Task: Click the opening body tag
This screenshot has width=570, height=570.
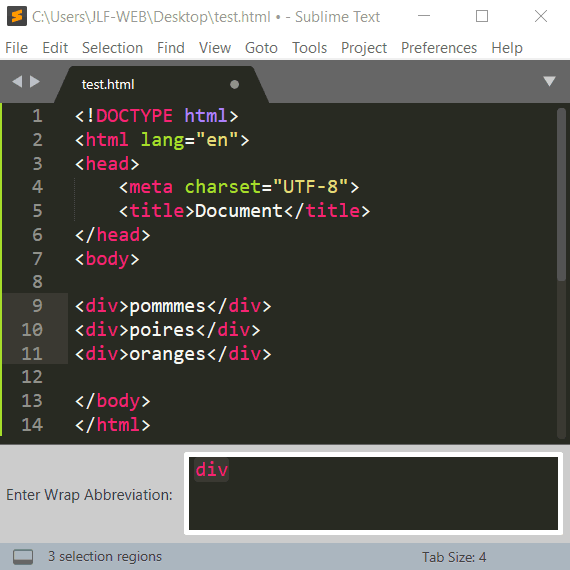Action: click(107, 260)
